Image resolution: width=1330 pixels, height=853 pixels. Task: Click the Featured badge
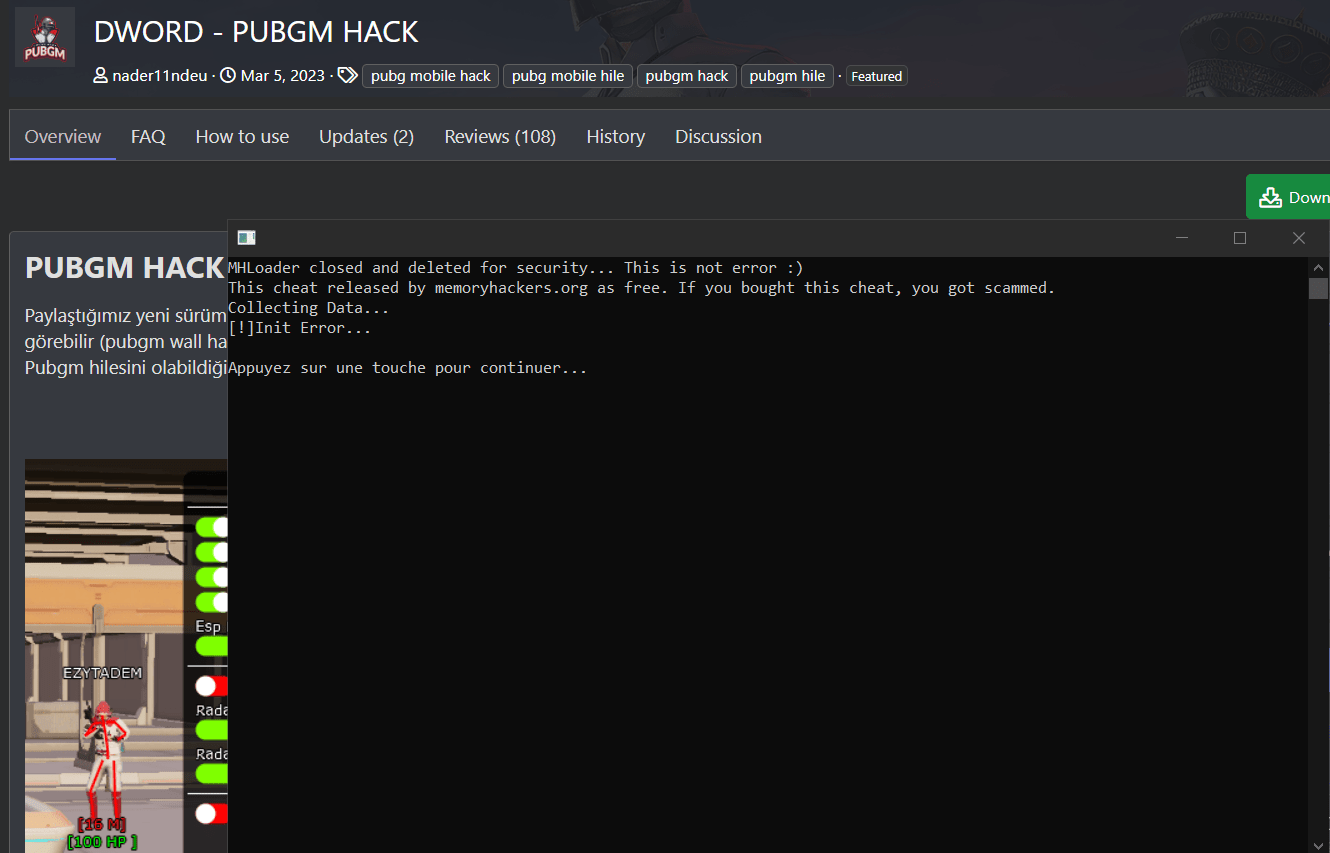(877, 76)
